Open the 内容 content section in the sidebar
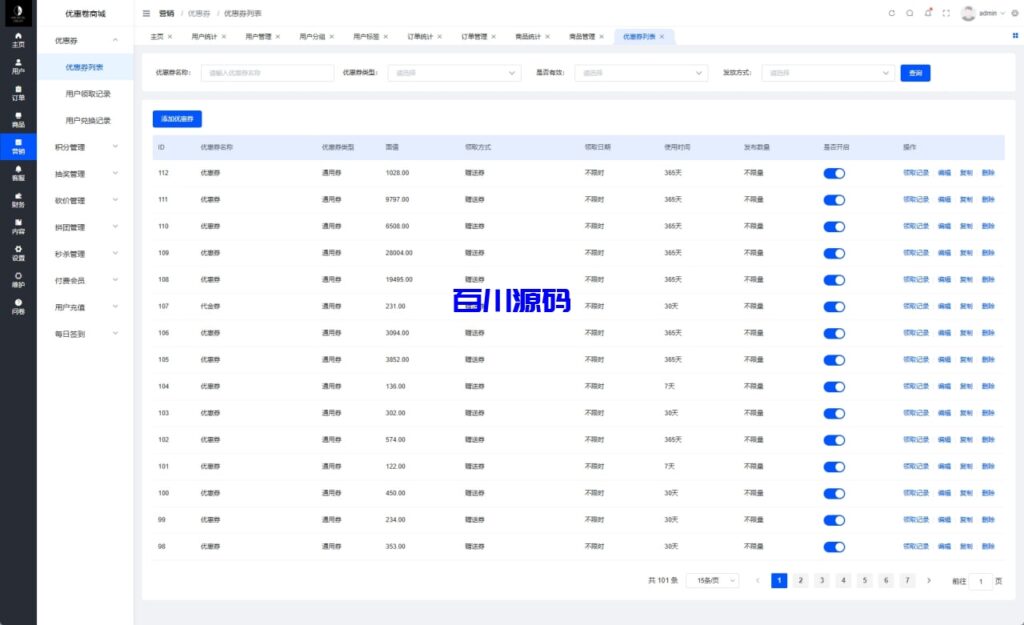Viewport: 1024px width, 625px height. click(18, 227)
